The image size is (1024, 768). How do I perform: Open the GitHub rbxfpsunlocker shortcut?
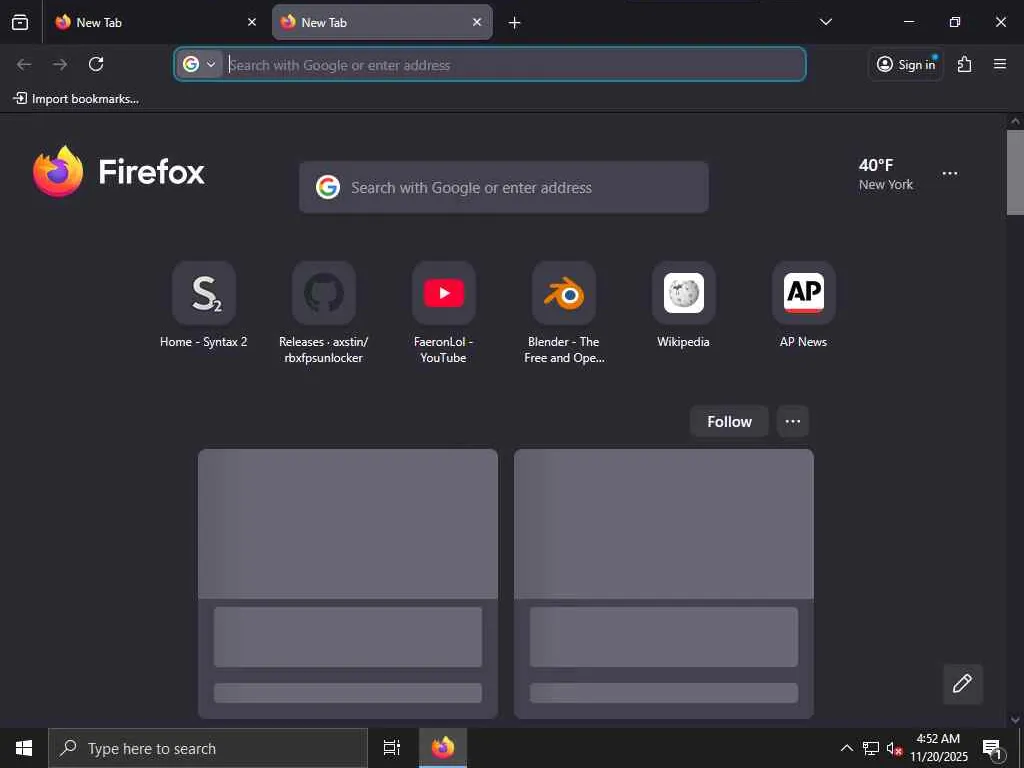click(x=324, y=313)
